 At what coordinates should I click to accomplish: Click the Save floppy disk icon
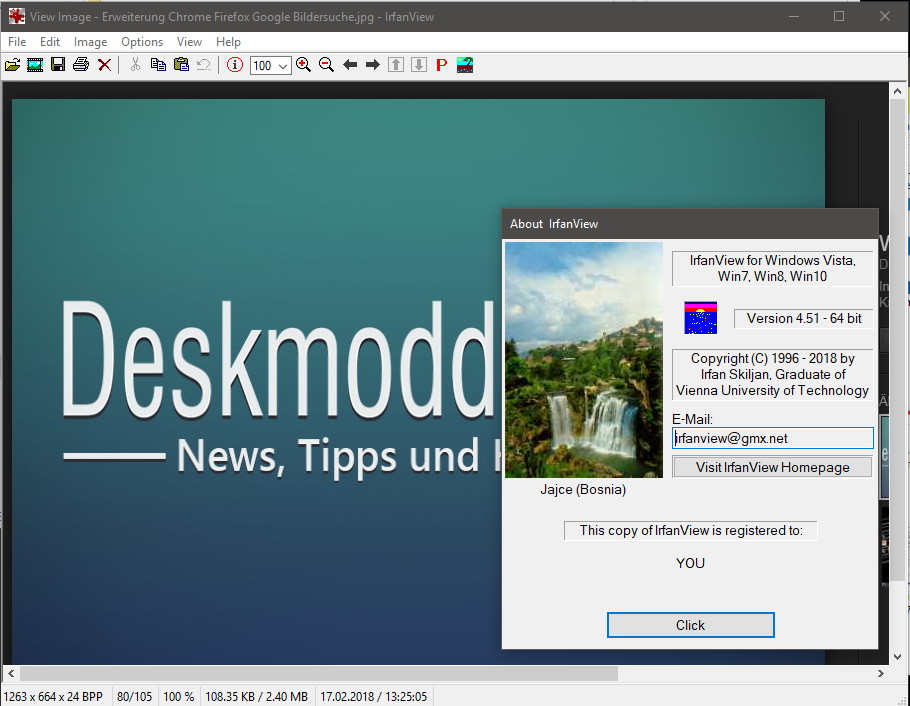click(x=58, y=64)
